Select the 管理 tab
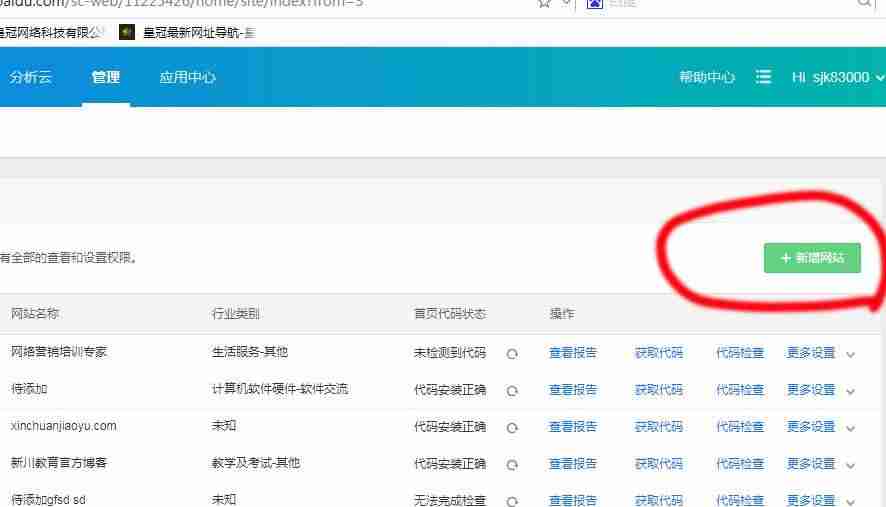The width and height of the screenshot is (886, 507). [106, 77]
